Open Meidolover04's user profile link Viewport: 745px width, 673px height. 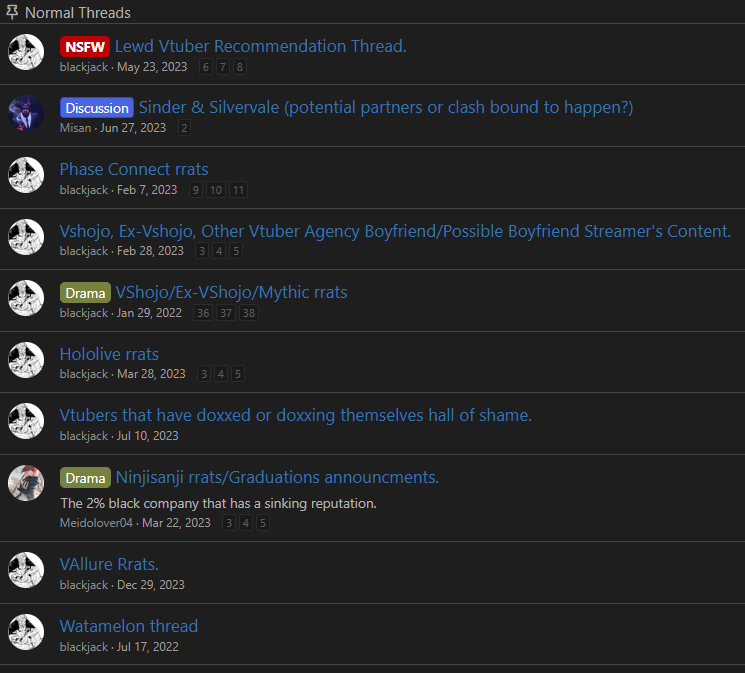[x=96, y=523]
